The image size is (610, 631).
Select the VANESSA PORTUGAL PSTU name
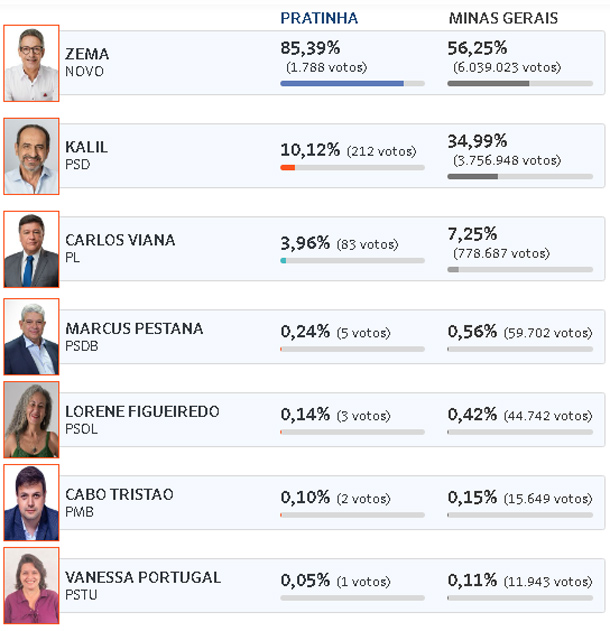(x=143, y=586)
